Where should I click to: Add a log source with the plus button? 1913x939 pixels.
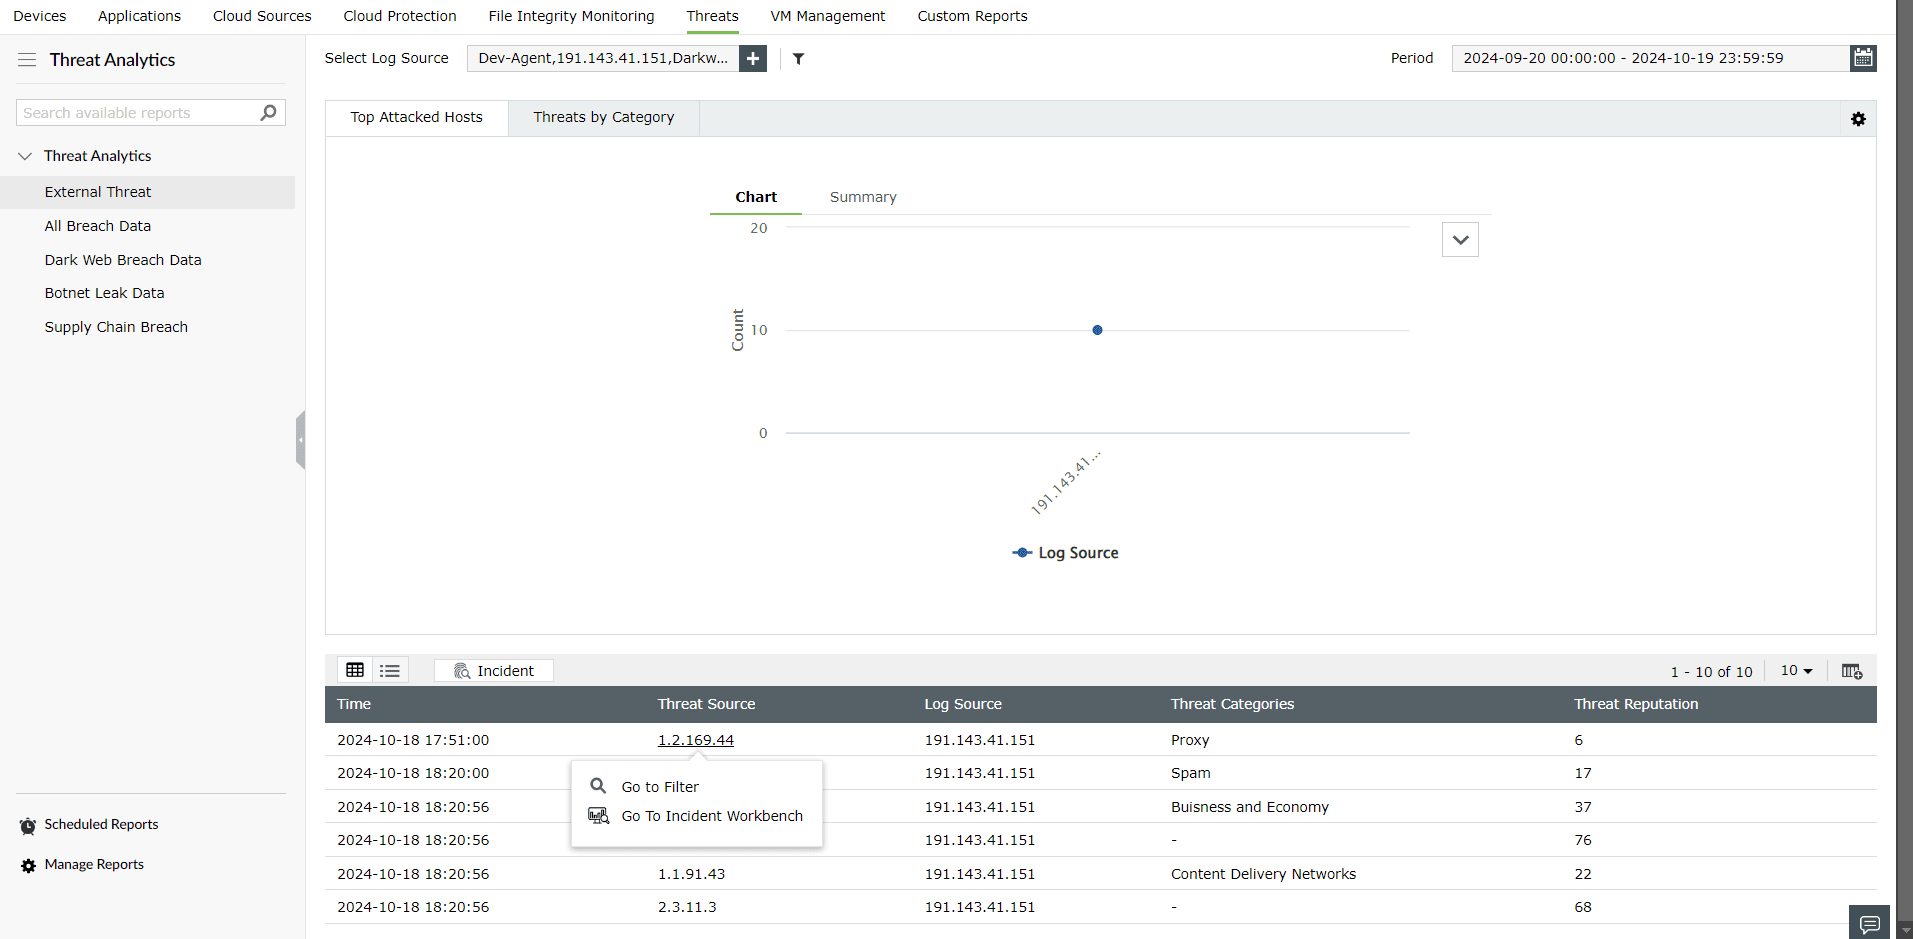click(x=753, y=59)
